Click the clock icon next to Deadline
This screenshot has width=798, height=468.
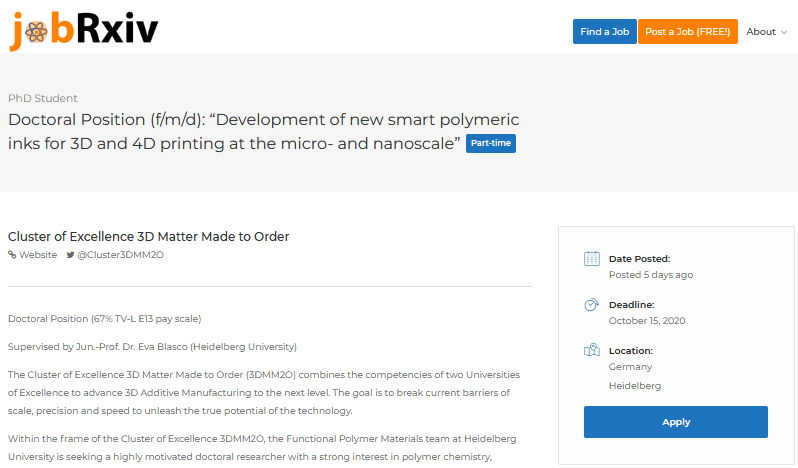[591, 305]
